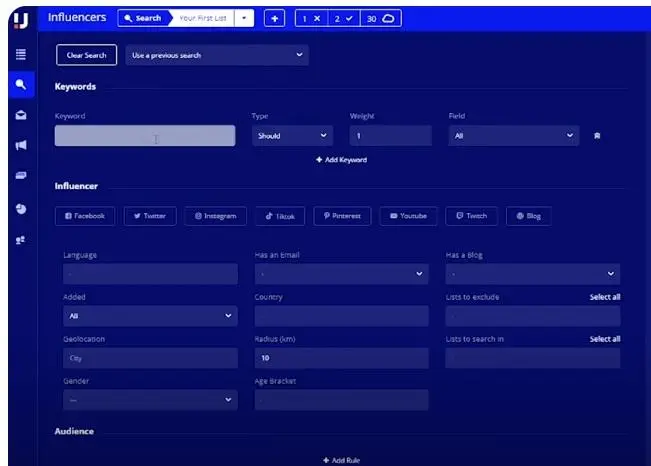Viewport: 651px width, 466px height.
Task: Open the mail envelope icon in the sidebar
Action: pyautogui.click(x=20, y=115)
